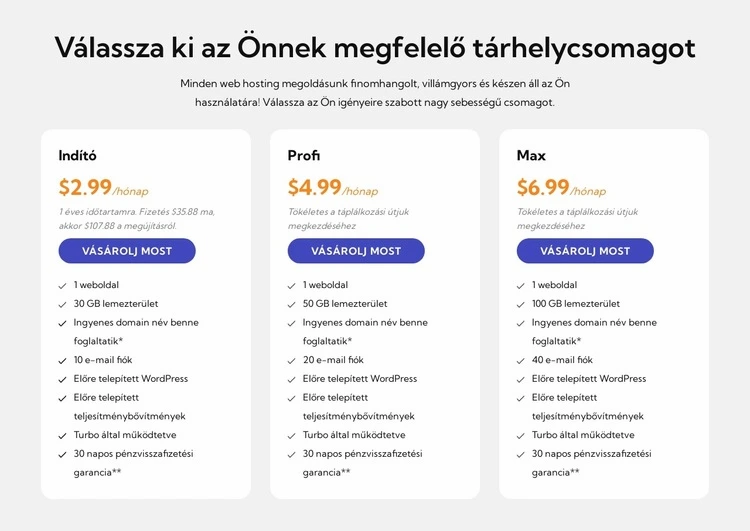
Task: Click the checkmark next to 10 e-mail fiók
Action: click(64, 360)
